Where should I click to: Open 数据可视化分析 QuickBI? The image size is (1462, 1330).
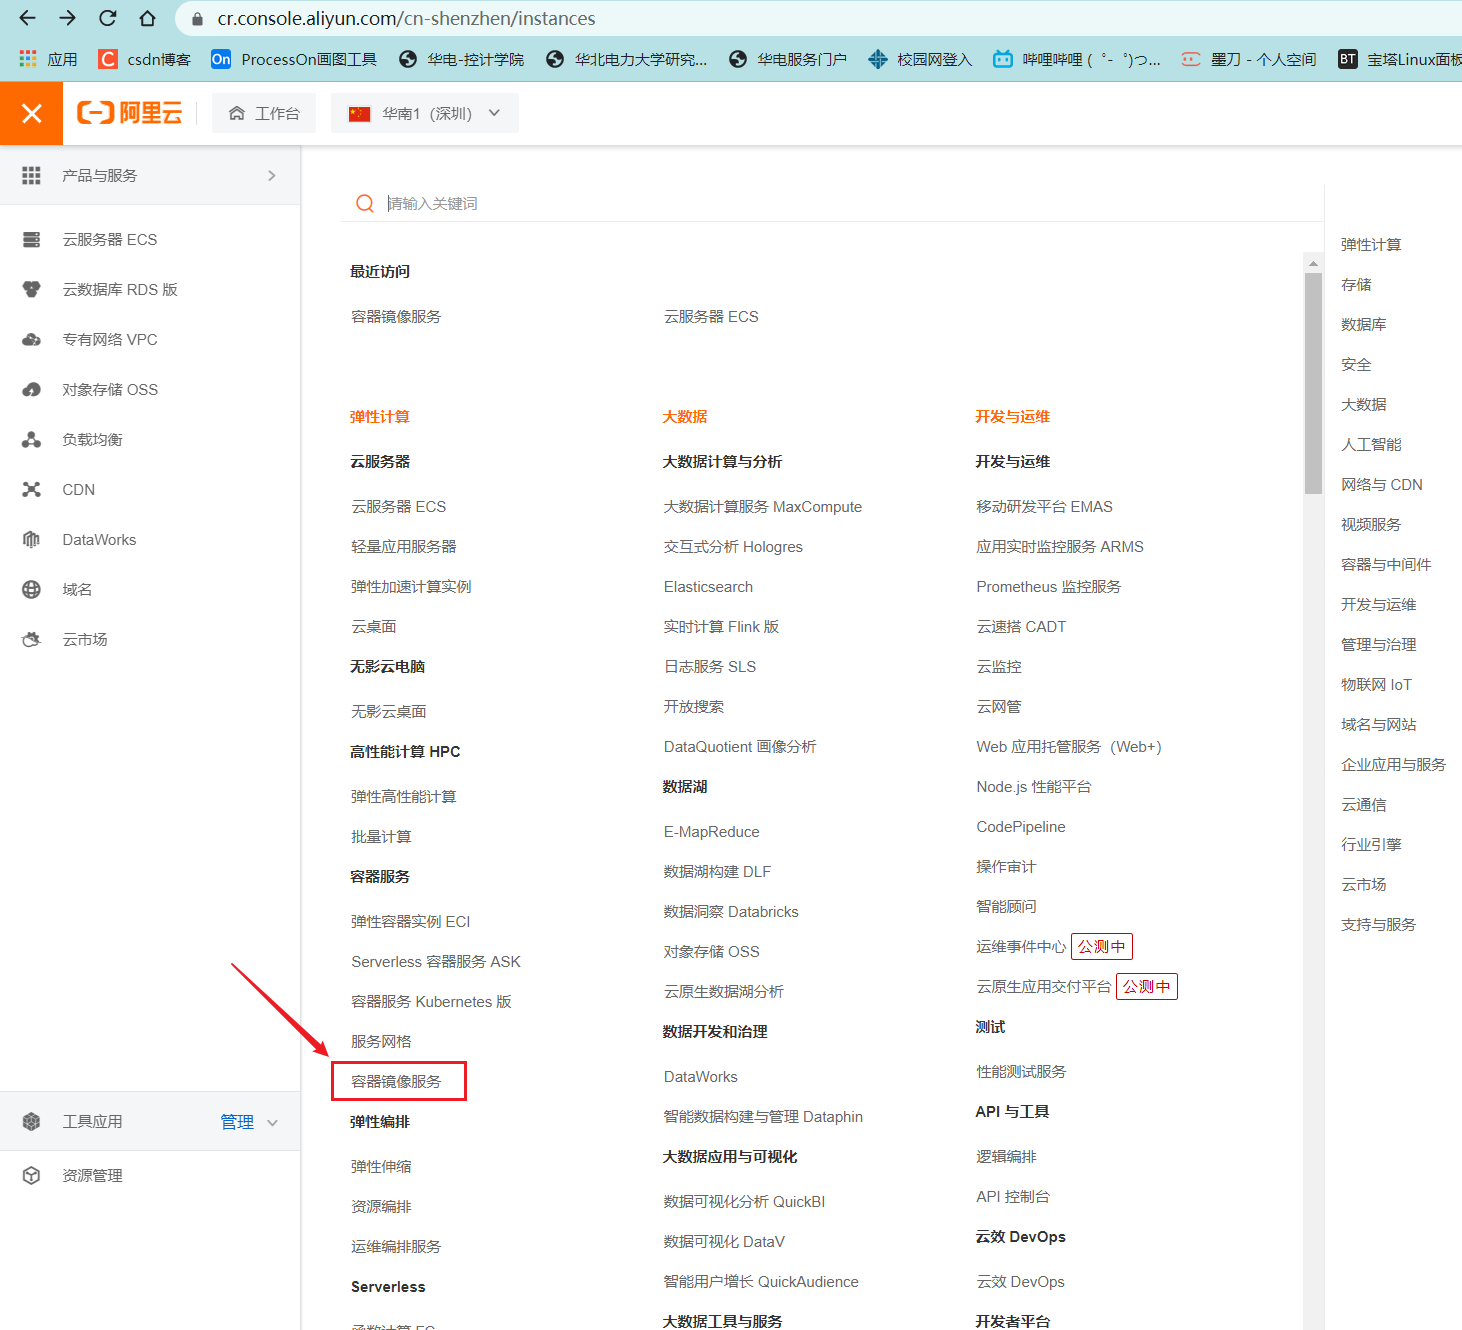pos(744,1201)
